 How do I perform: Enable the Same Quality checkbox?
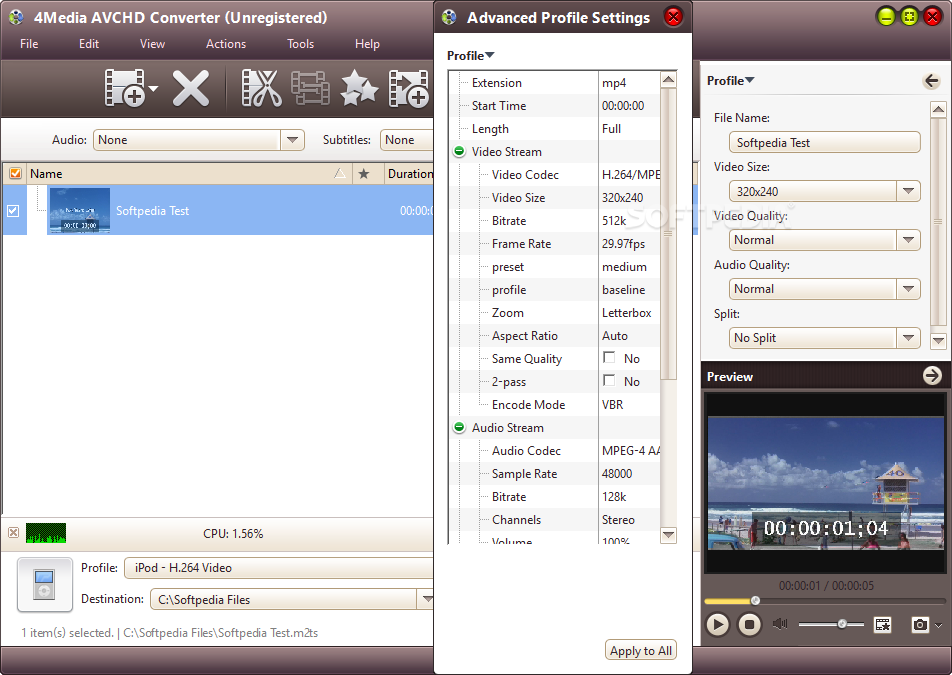coord(609,358)
